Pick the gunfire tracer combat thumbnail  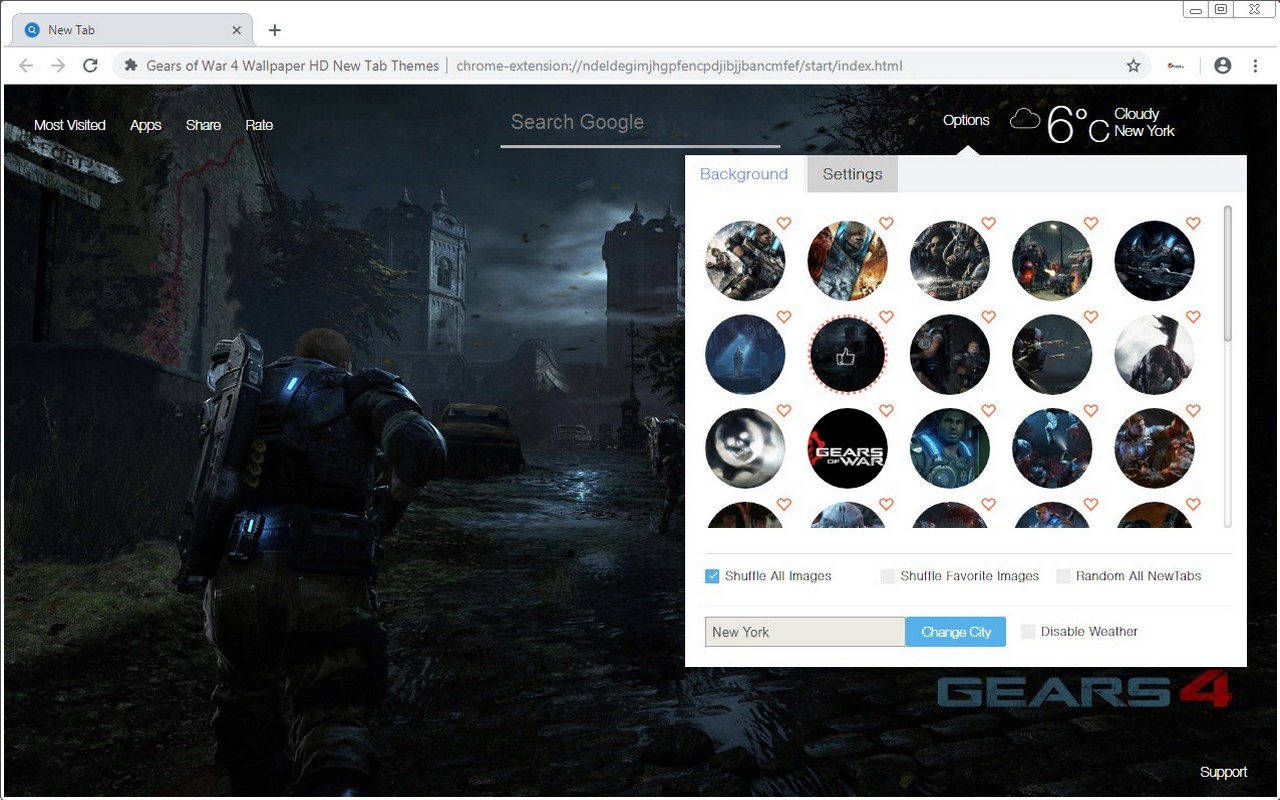pos(1052,355)
